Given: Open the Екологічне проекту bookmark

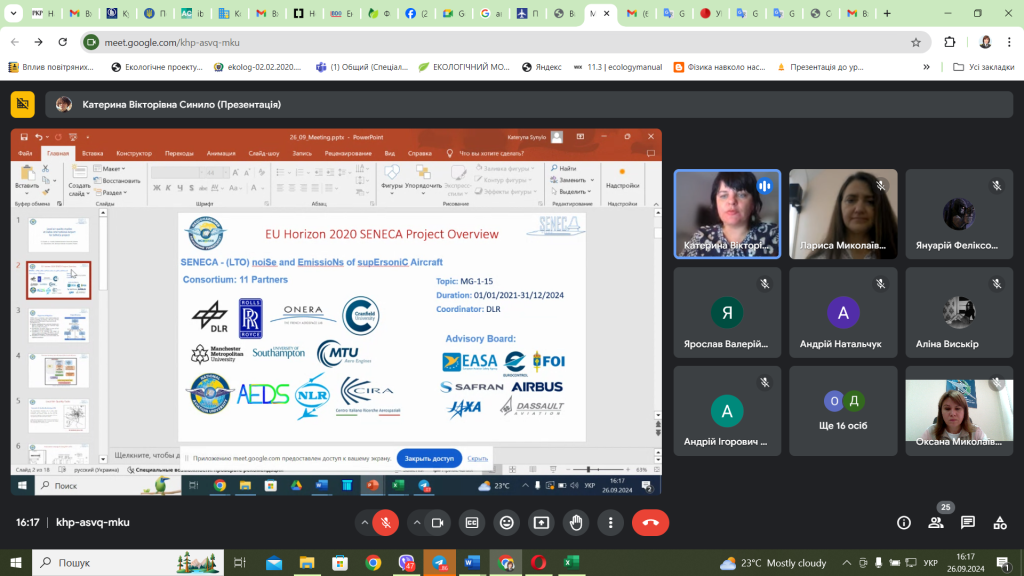Looking at the screenshot, I should (156, 67).
